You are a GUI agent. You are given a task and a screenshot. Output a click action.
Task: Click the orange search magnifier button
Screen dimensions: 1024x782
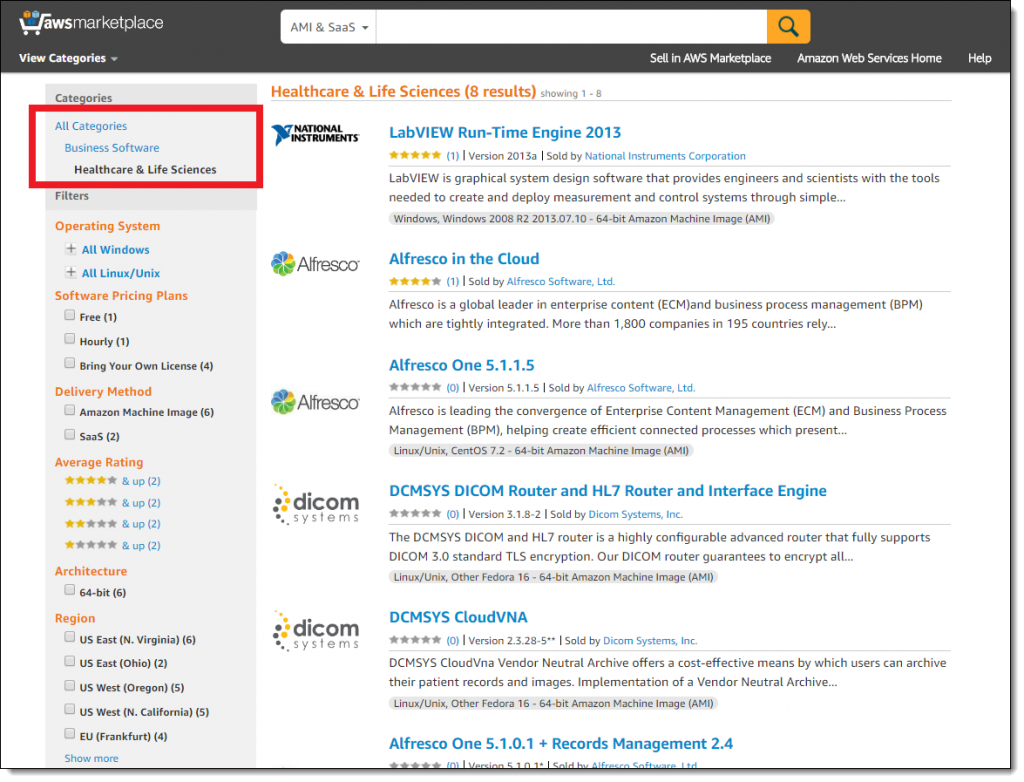788,27
